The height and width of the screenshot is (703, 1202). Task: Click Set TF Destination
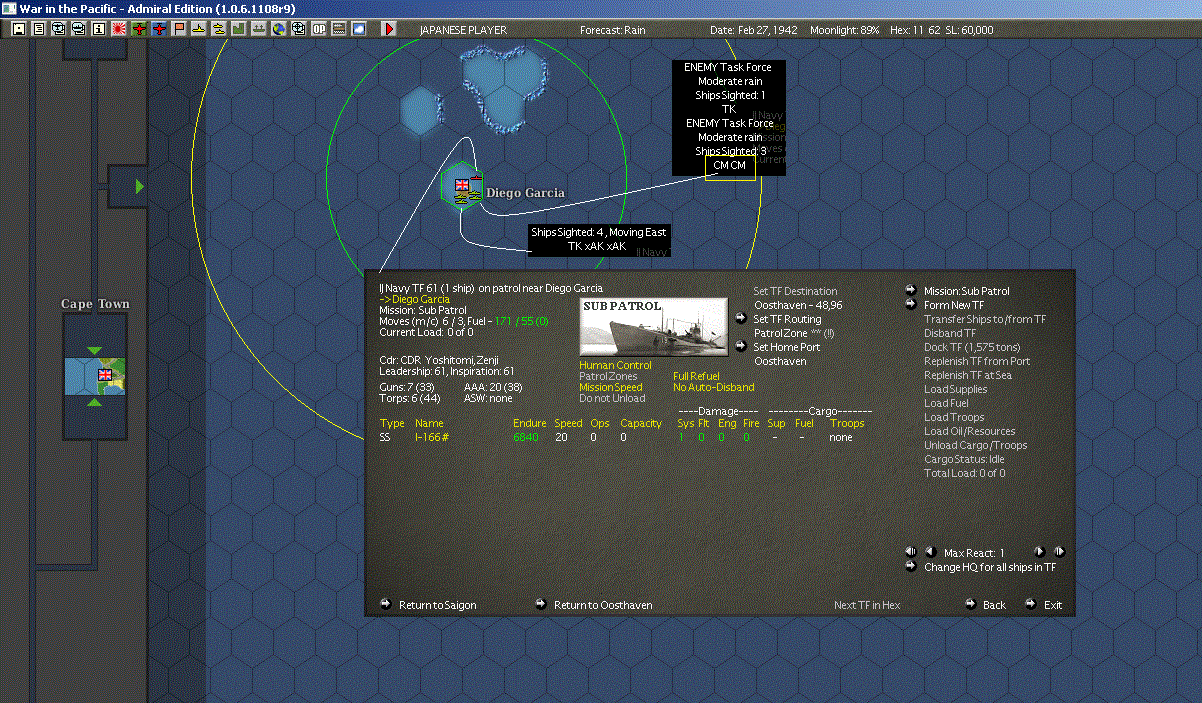(x=795, y=291)
